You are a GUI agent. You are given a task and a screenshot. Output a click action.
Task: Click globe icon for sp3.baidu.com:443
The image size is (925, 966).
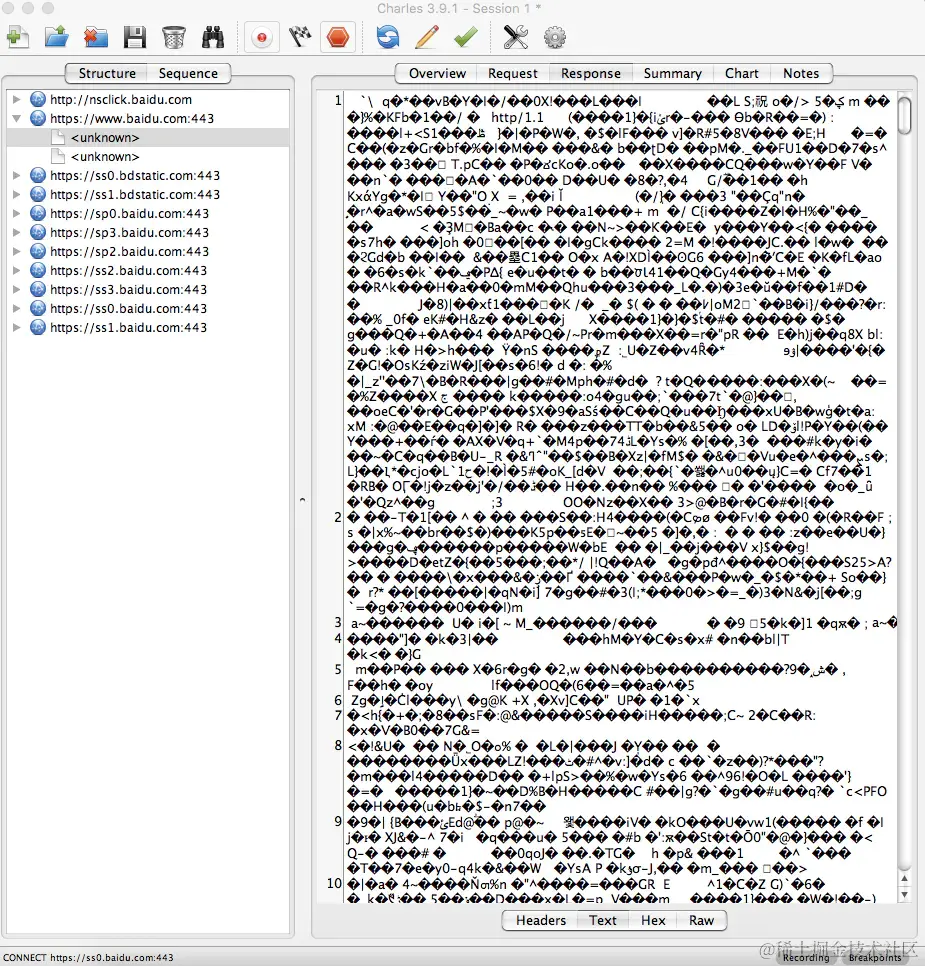[38, 233]
